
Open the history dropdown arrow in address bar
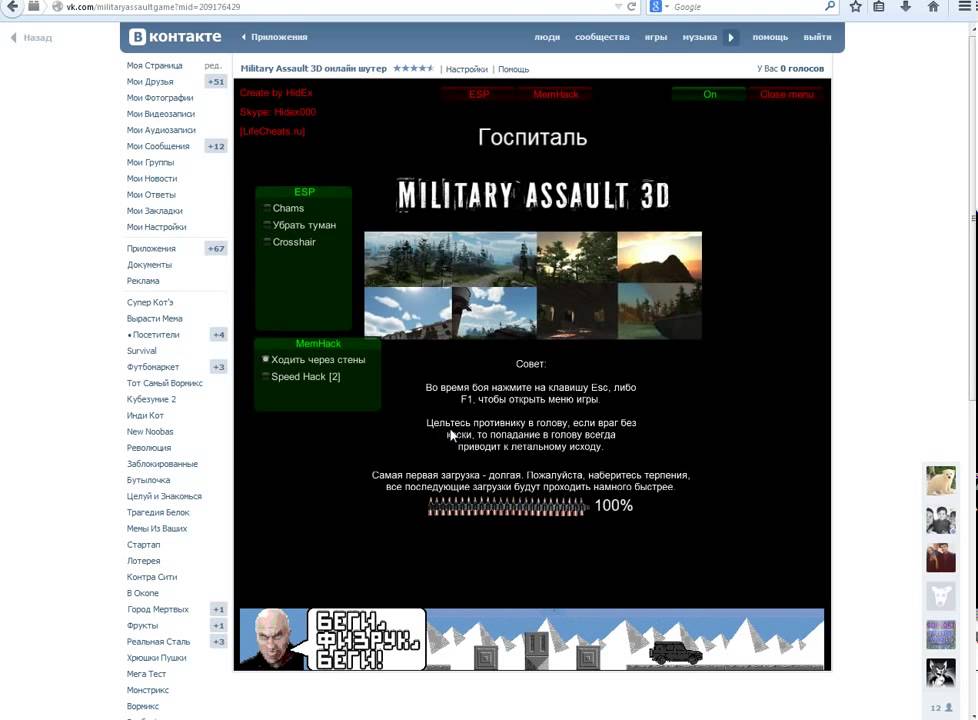(x=618, y=6)
